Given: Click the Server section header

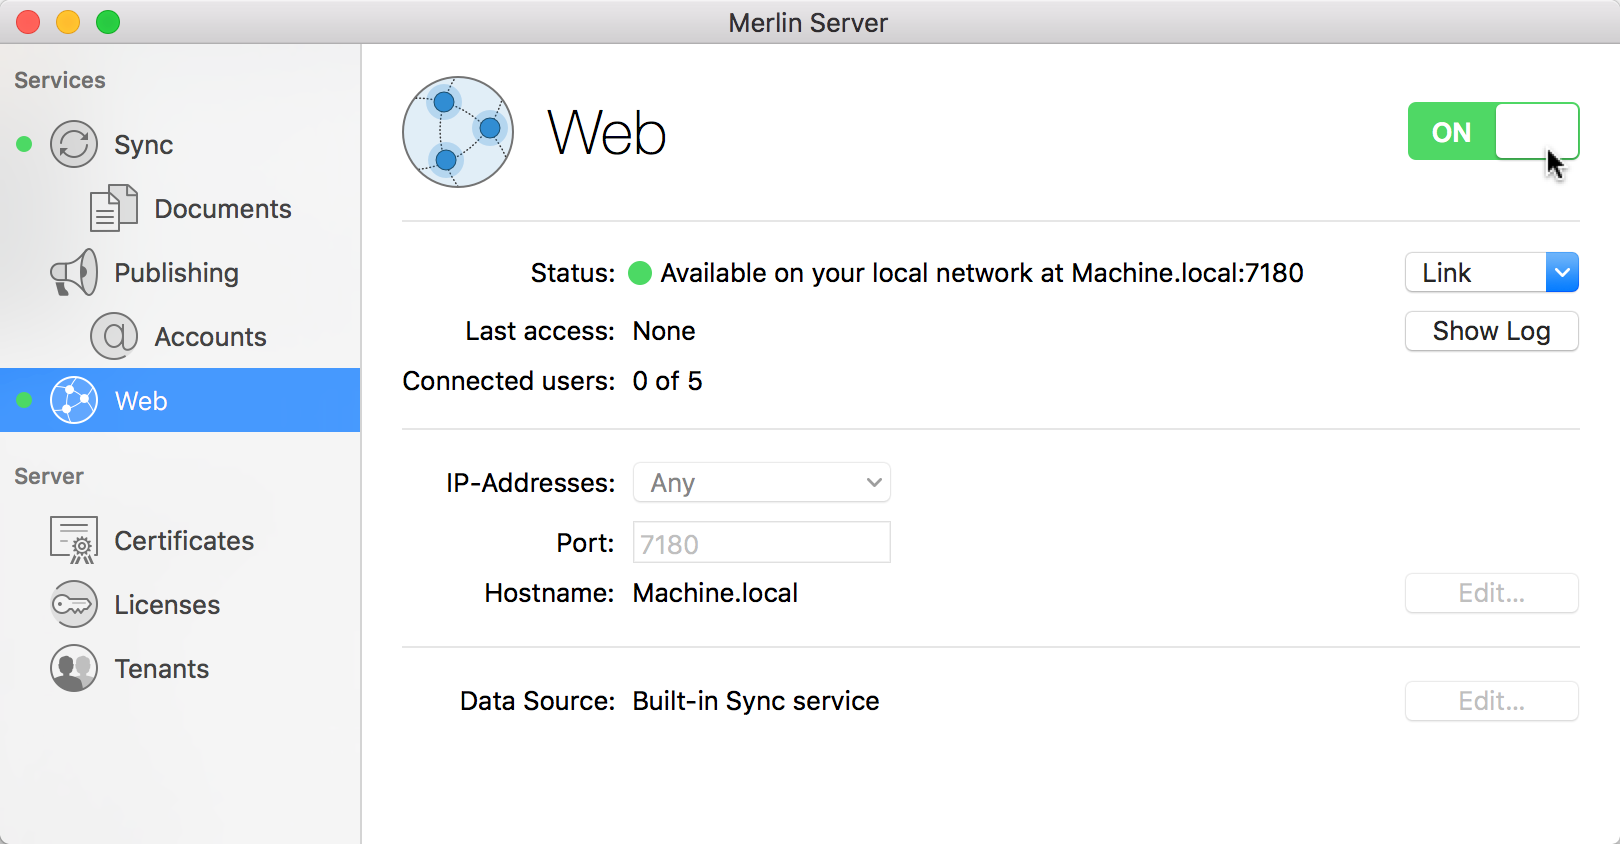Looking at the screenshot, I should pyautogui.click(x=49, y=476).
